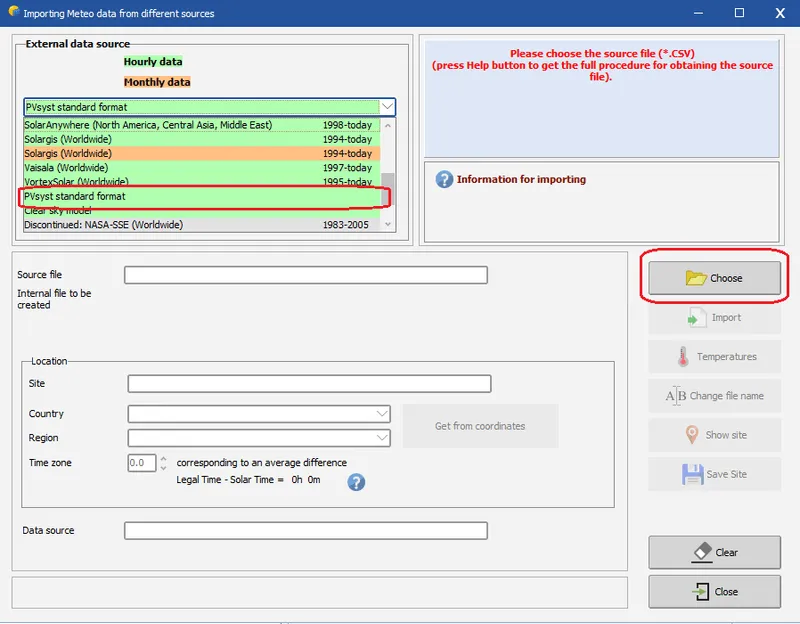
Task: Click the time zone help question icon
Action: coord(356,482)
